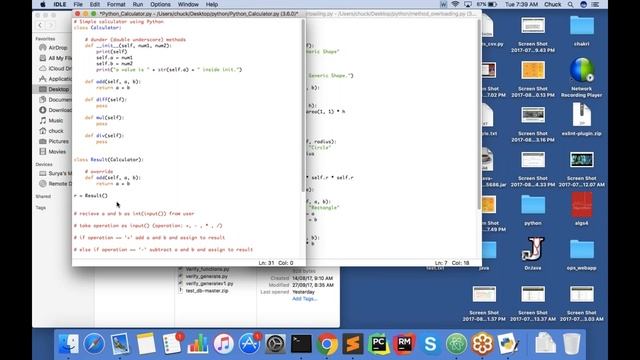The width and height of the screenshot is (640, 360).
Task: Click Finder forward navigation arrow
Action: (x=51, y=25)
